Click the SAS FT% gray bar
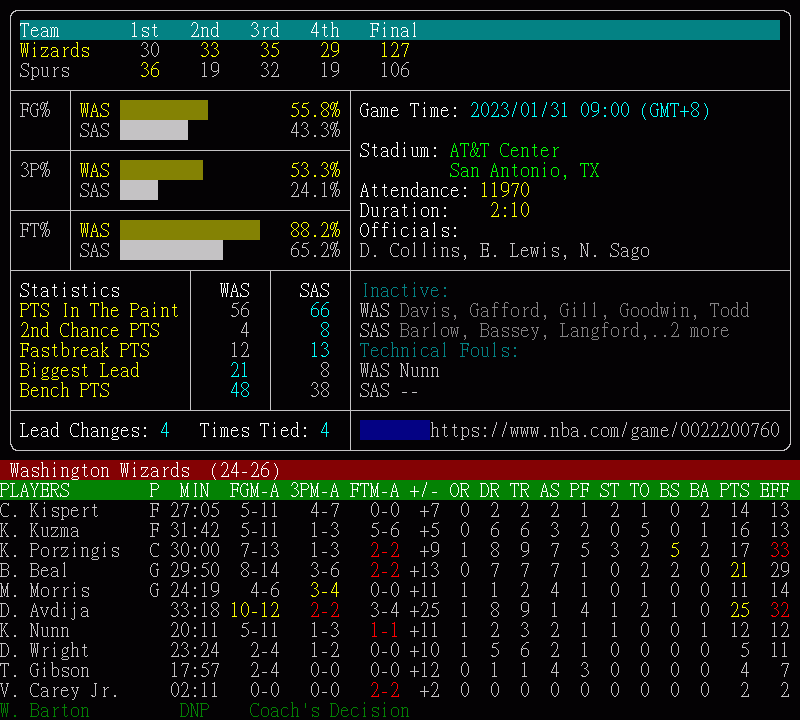 (x=171, y=250)
